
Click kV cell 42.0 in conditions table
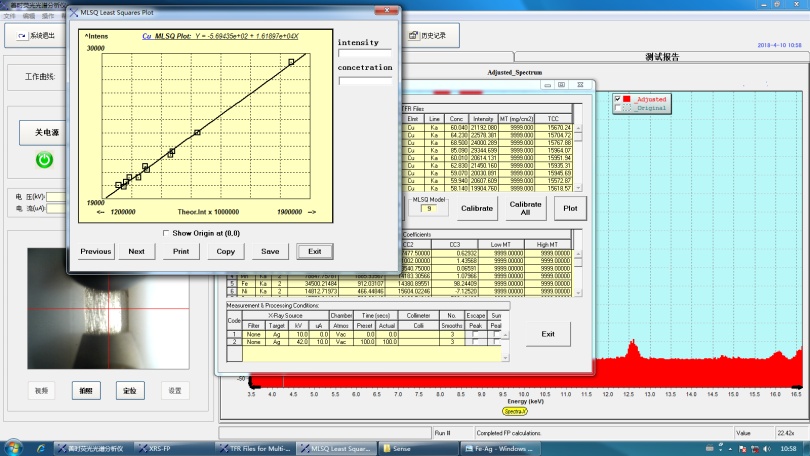[x=299, y=342]
